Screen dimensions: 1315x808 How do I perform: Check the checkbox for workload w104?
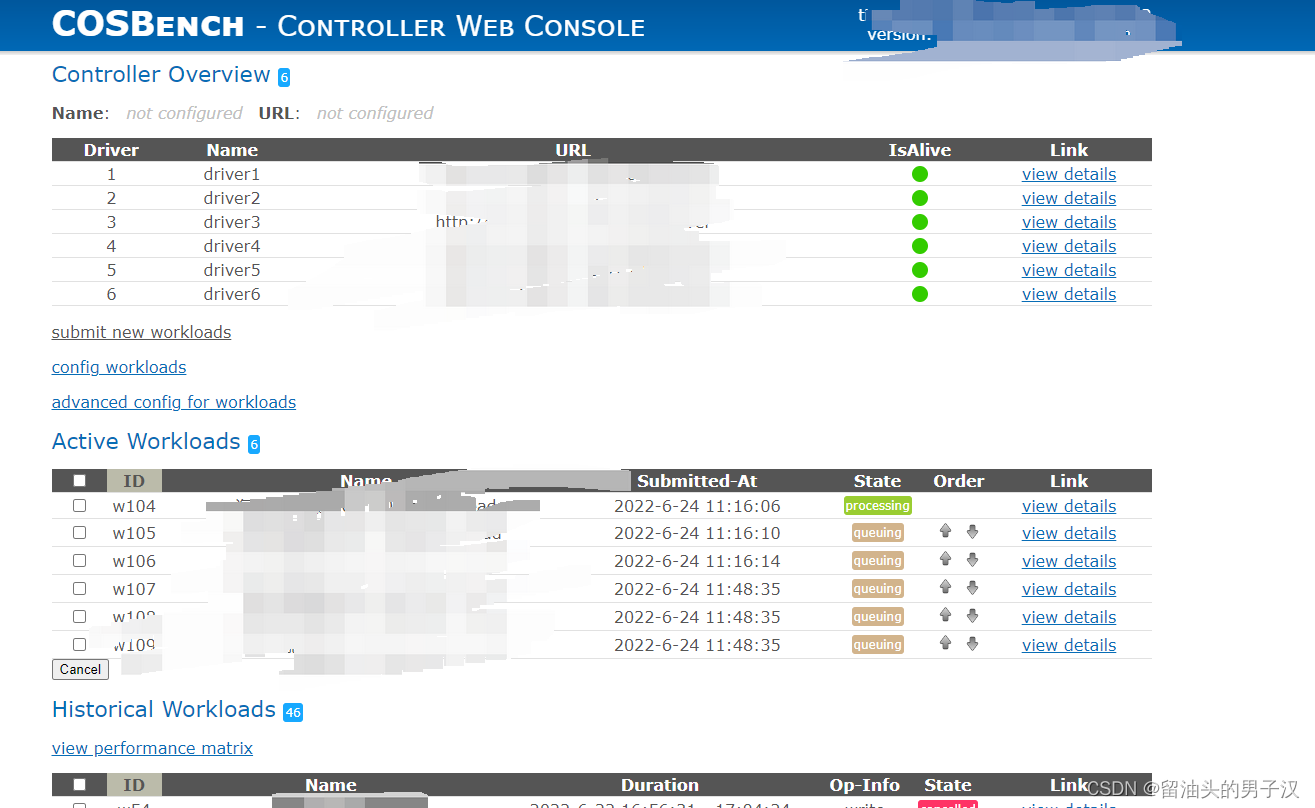[x=79, y=504]
